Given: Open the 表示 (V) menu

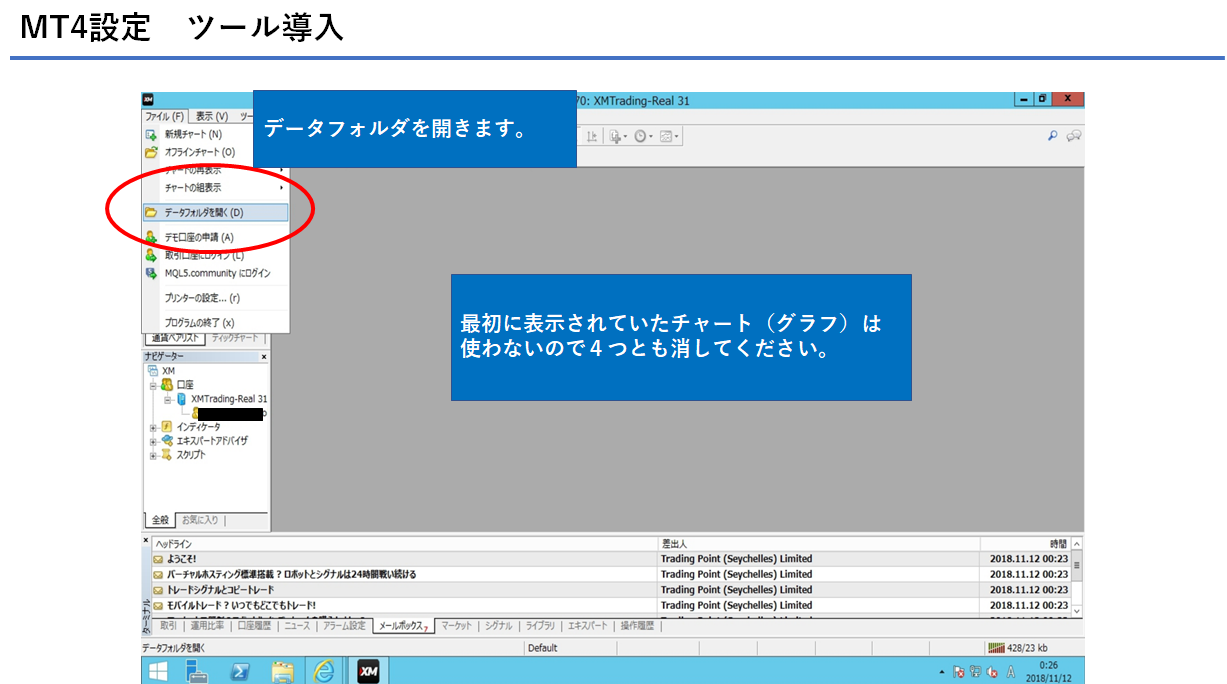Looking at the screenshot, I should (x=211, y=116).
